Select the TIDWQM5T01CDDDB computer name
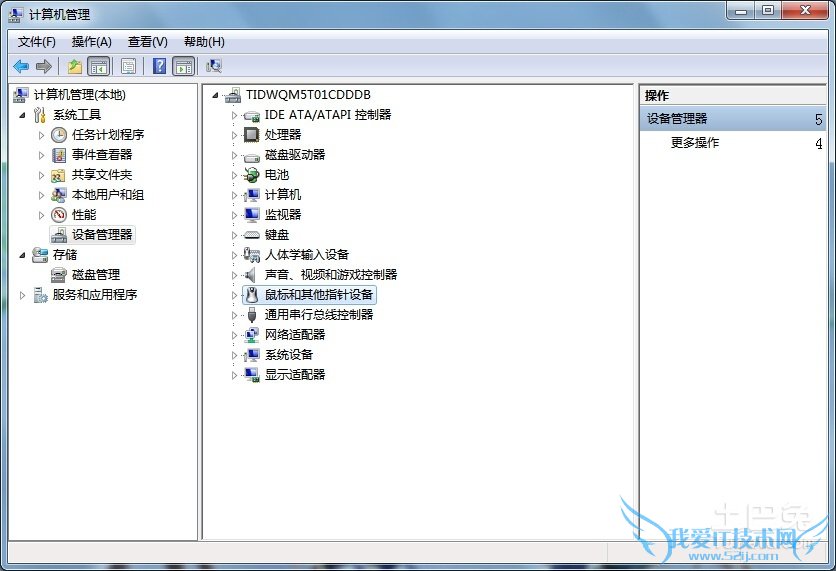836x571 pixels. (308, 95)
